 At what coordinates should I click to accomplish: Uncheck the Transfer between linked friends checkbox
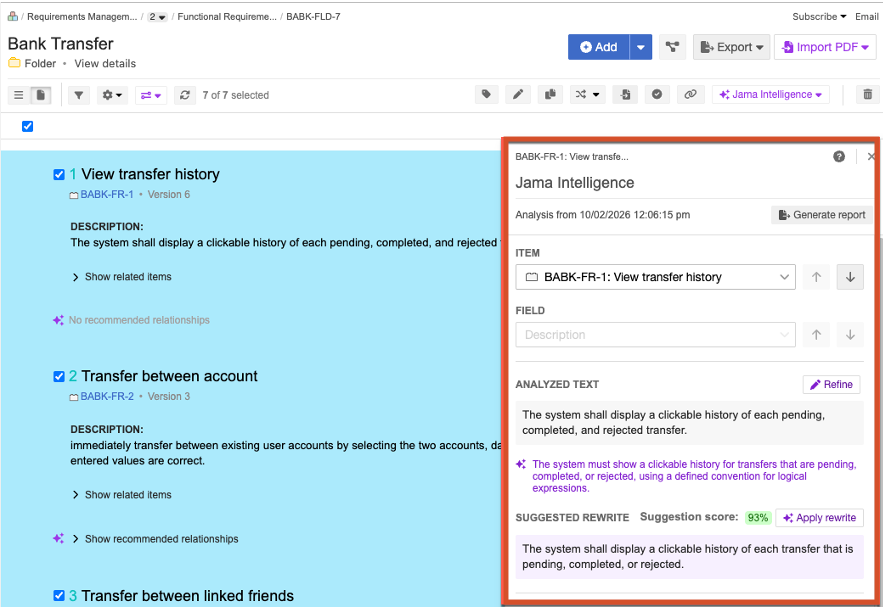click(x=59, y=595)
